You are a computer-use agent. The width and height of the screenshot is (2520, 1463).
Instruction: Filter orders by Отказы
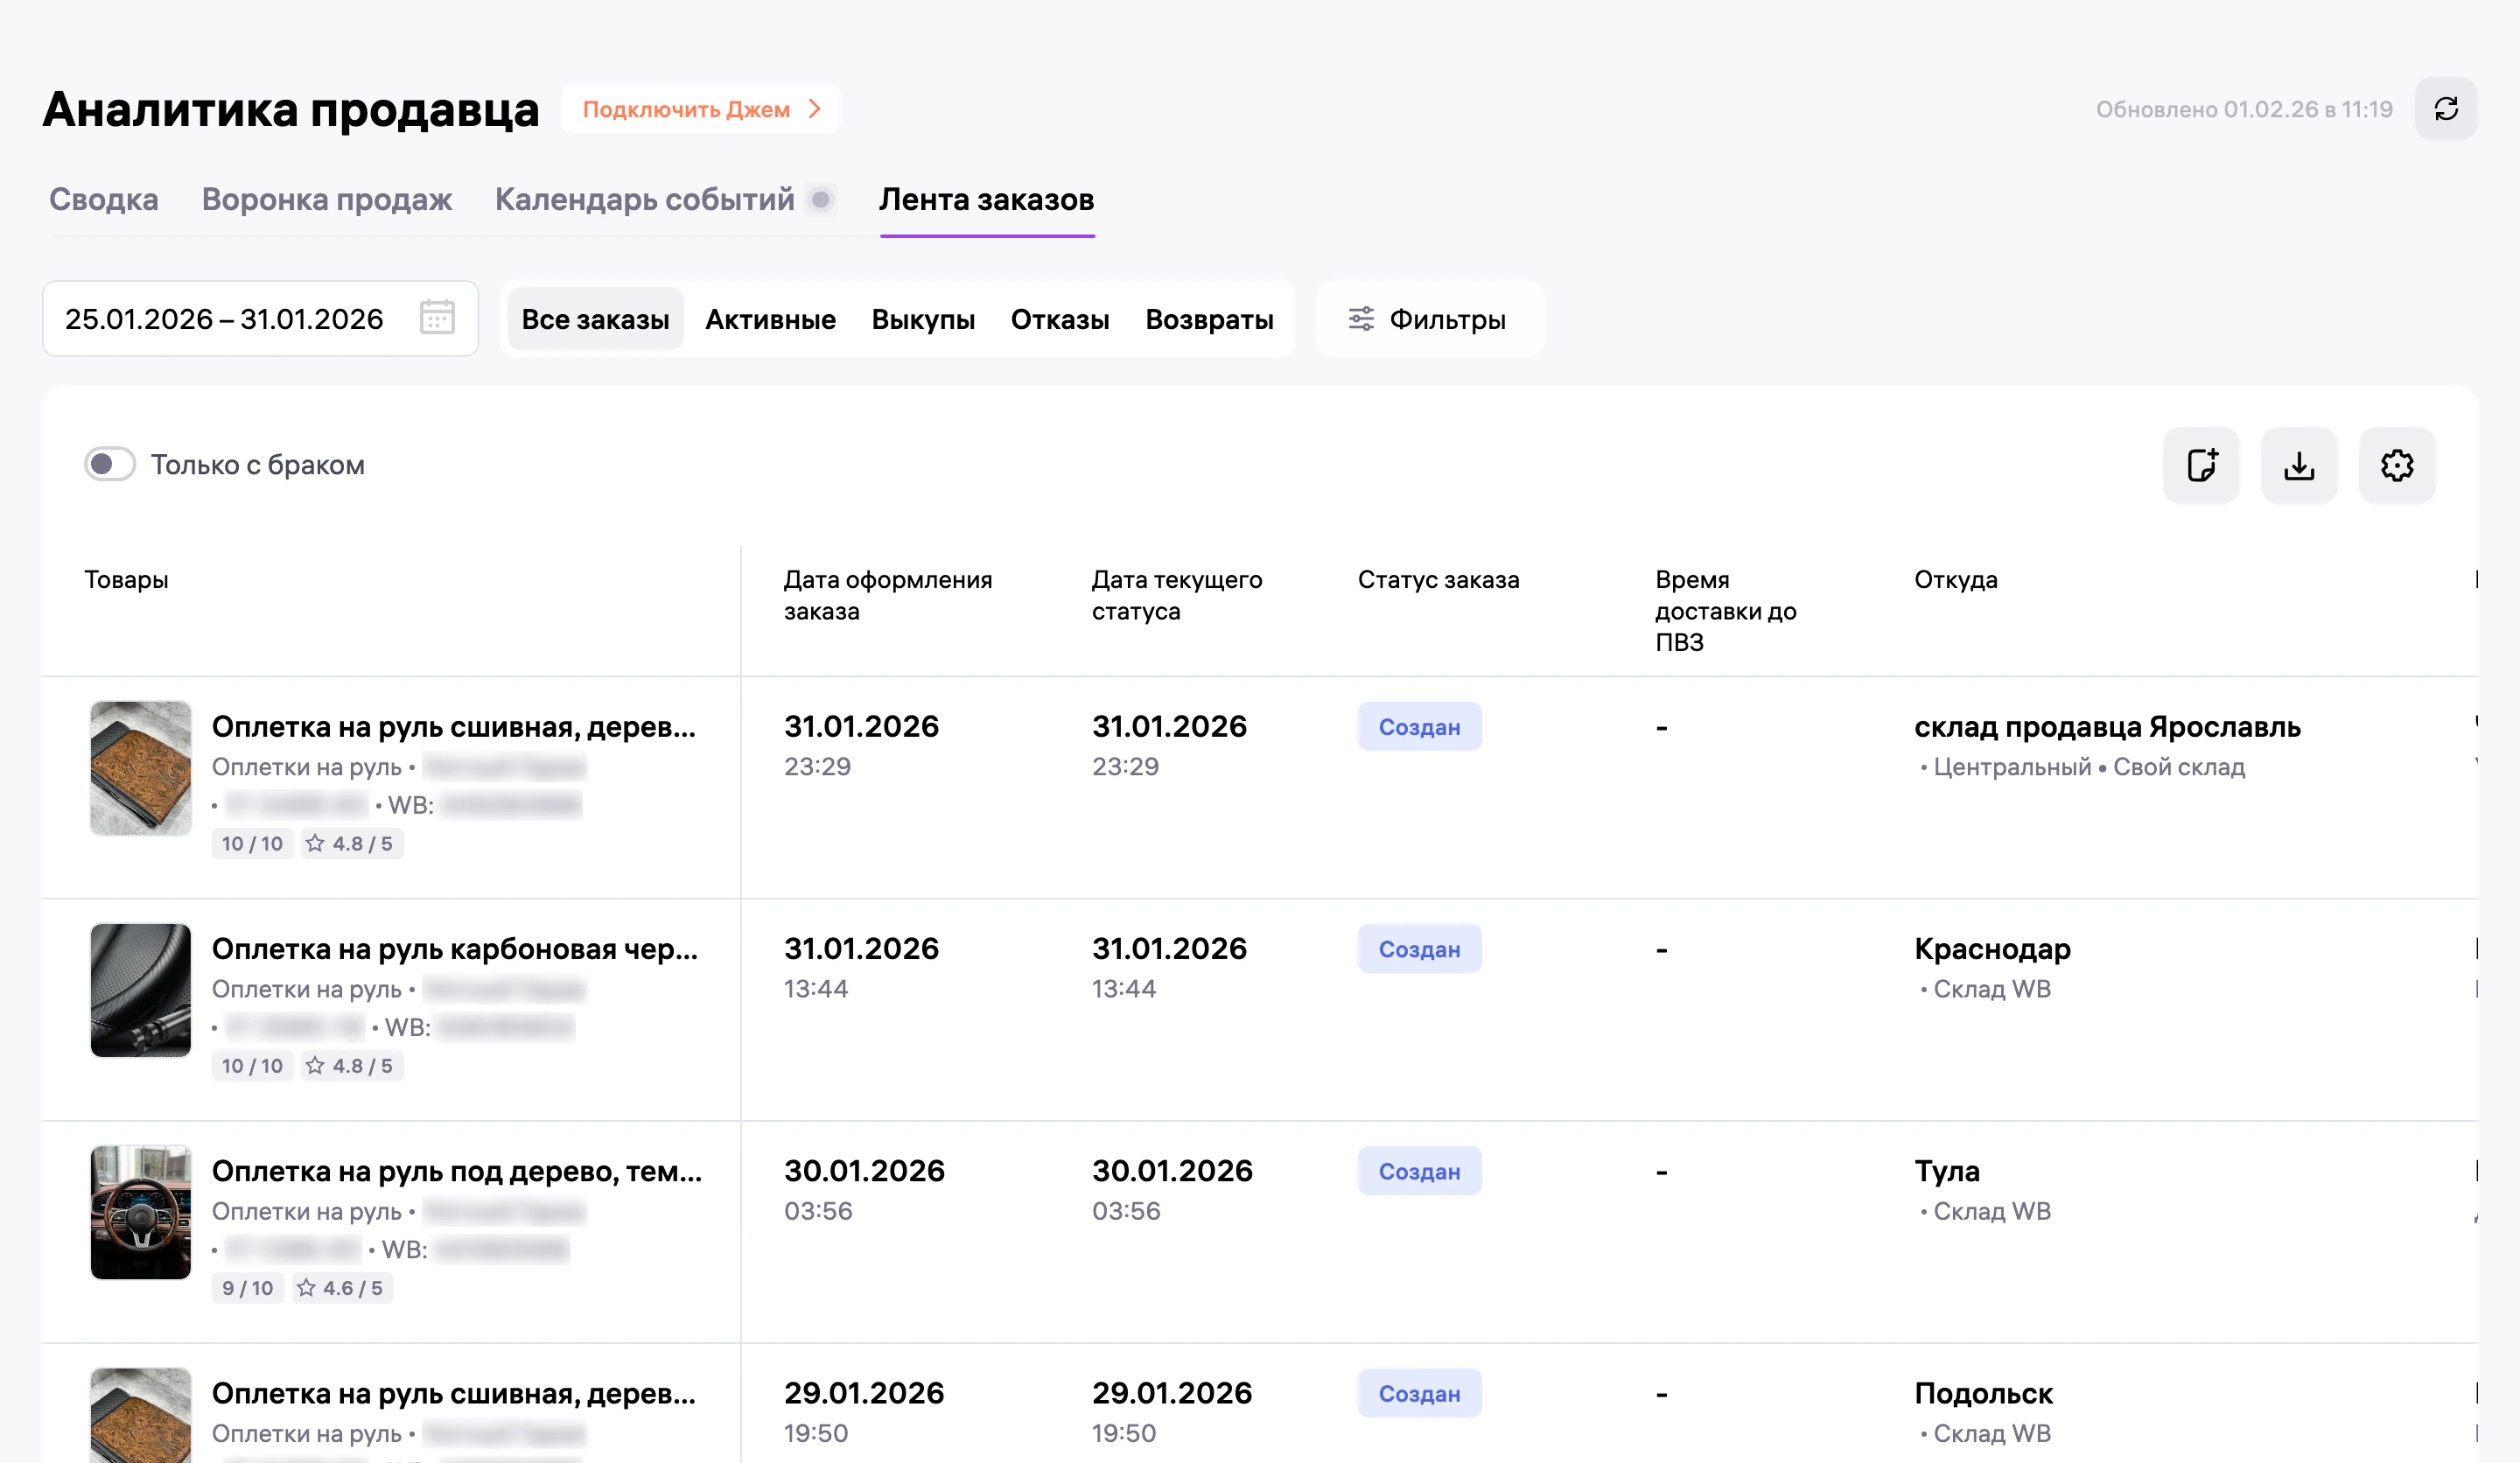click(1061, 319)
